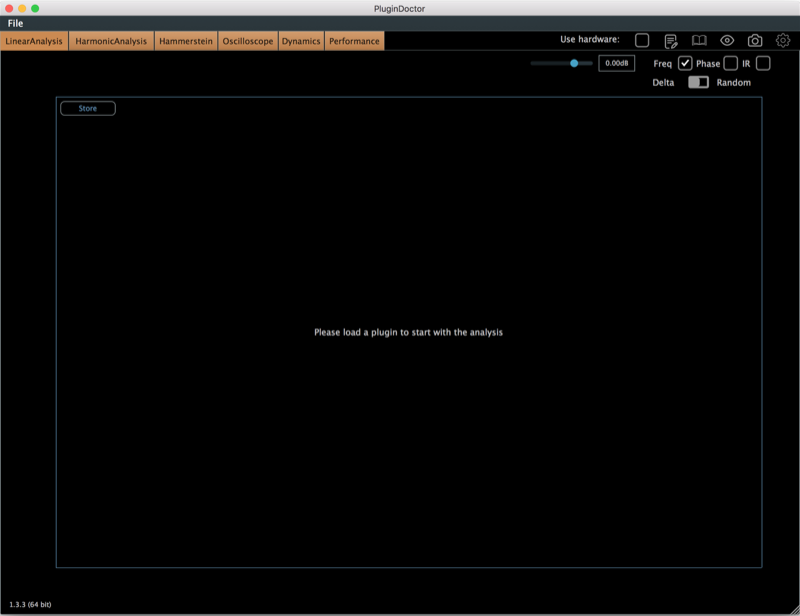The image size is (800, 616).
Task: Enable the IR checkbox
Action: coord(763,63)
